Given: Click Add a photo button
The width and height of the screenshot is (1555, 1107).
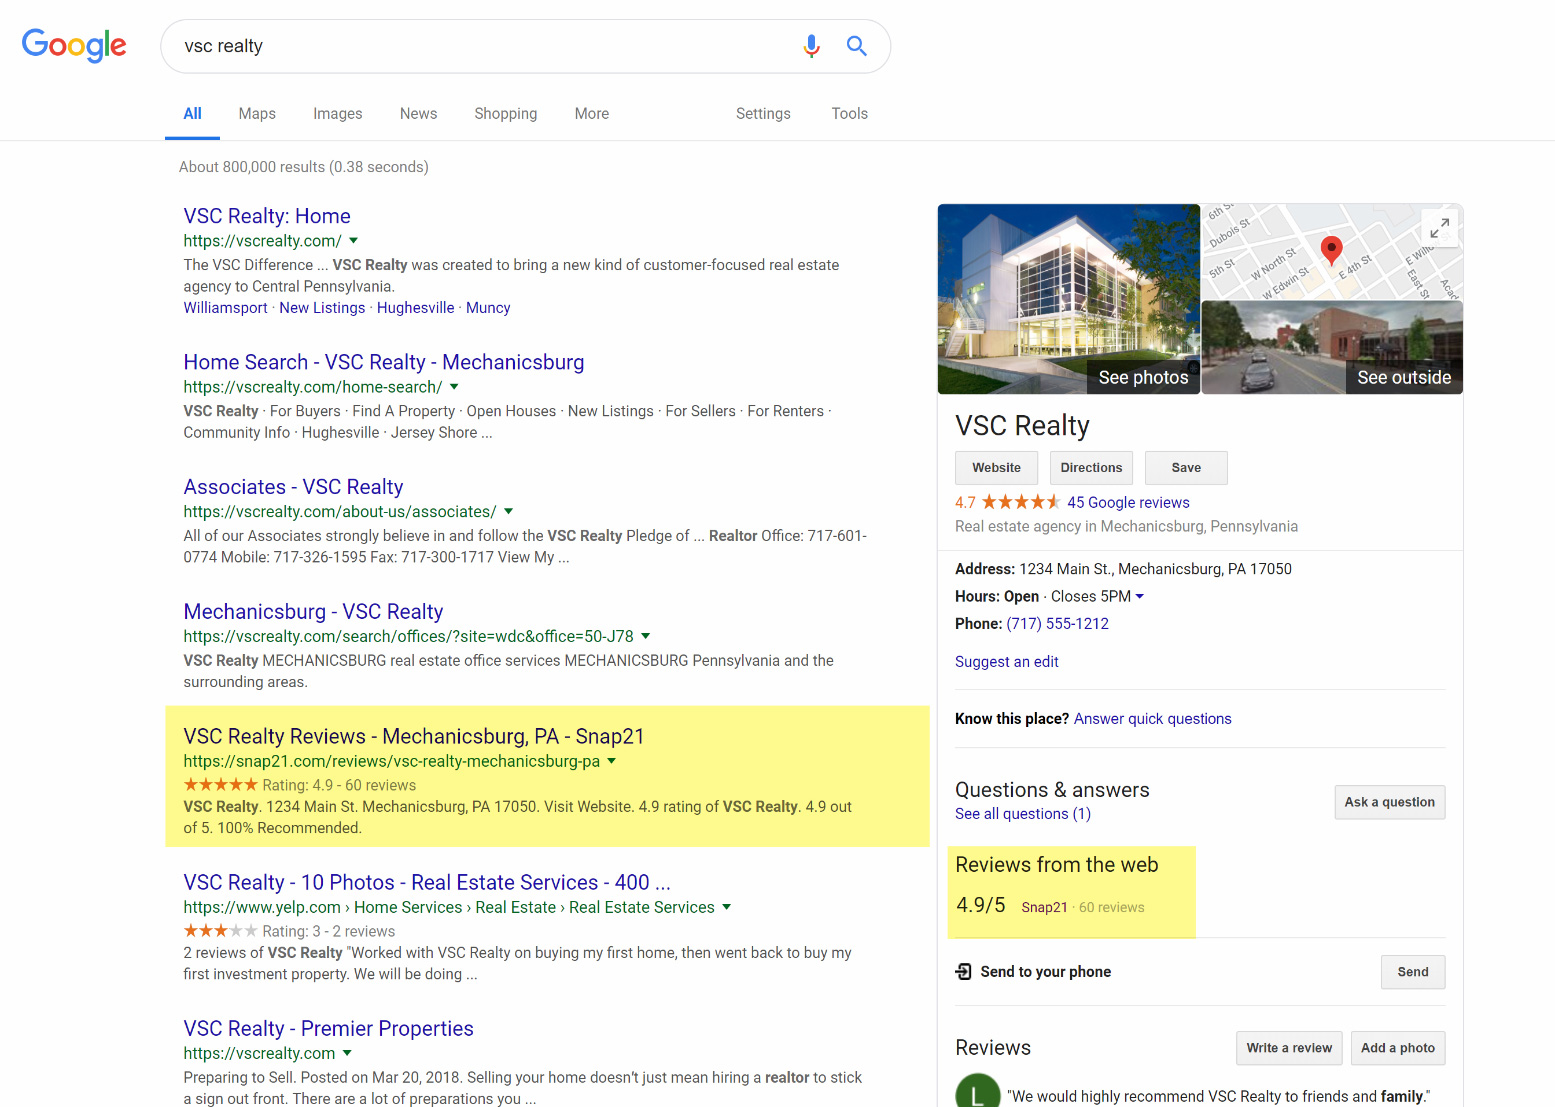Looking at the screenshot, I should pos(1398,1048).
